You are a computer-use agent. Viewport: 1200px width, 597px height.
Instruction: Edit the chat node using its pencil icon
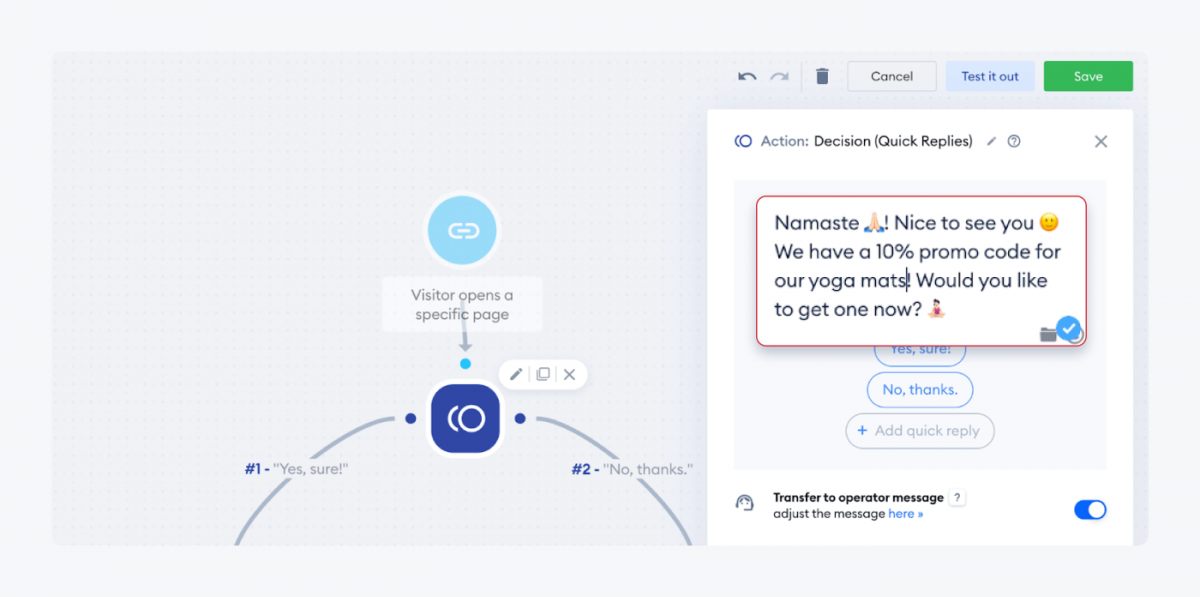(x=515, y=374)
